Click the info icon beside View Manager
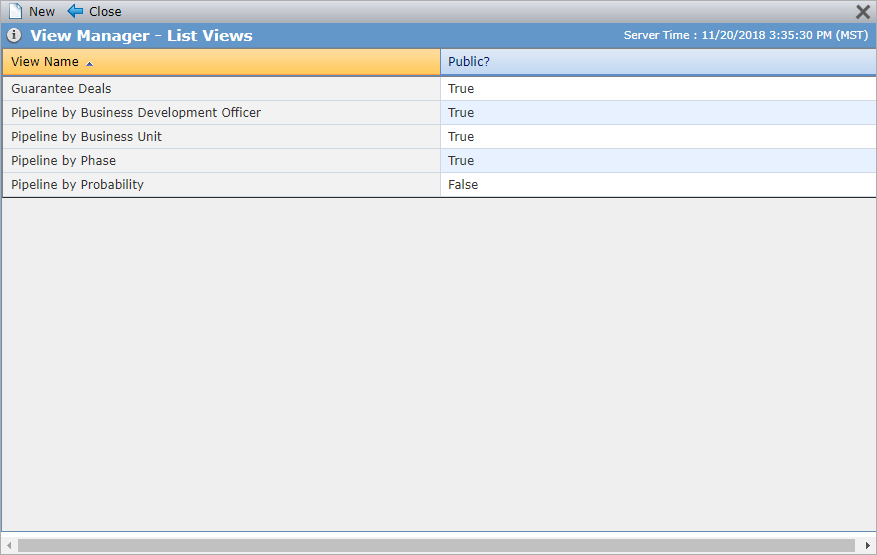 tap(14, 35)
